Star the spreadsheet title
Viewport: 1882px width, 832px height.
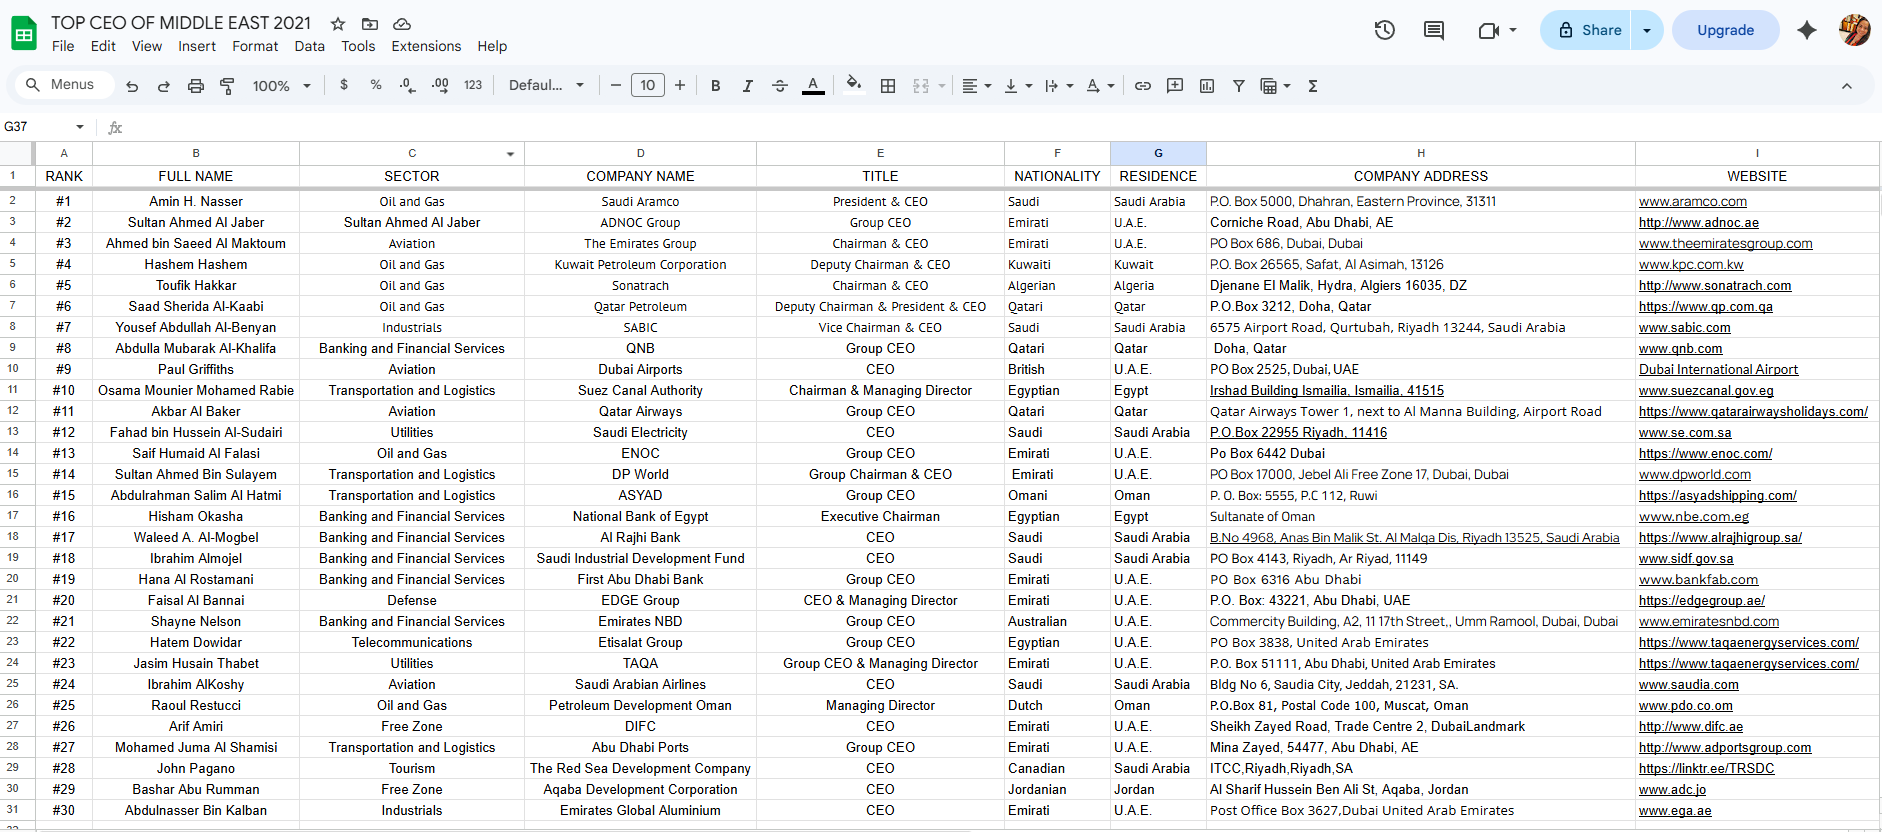point(338,23)
